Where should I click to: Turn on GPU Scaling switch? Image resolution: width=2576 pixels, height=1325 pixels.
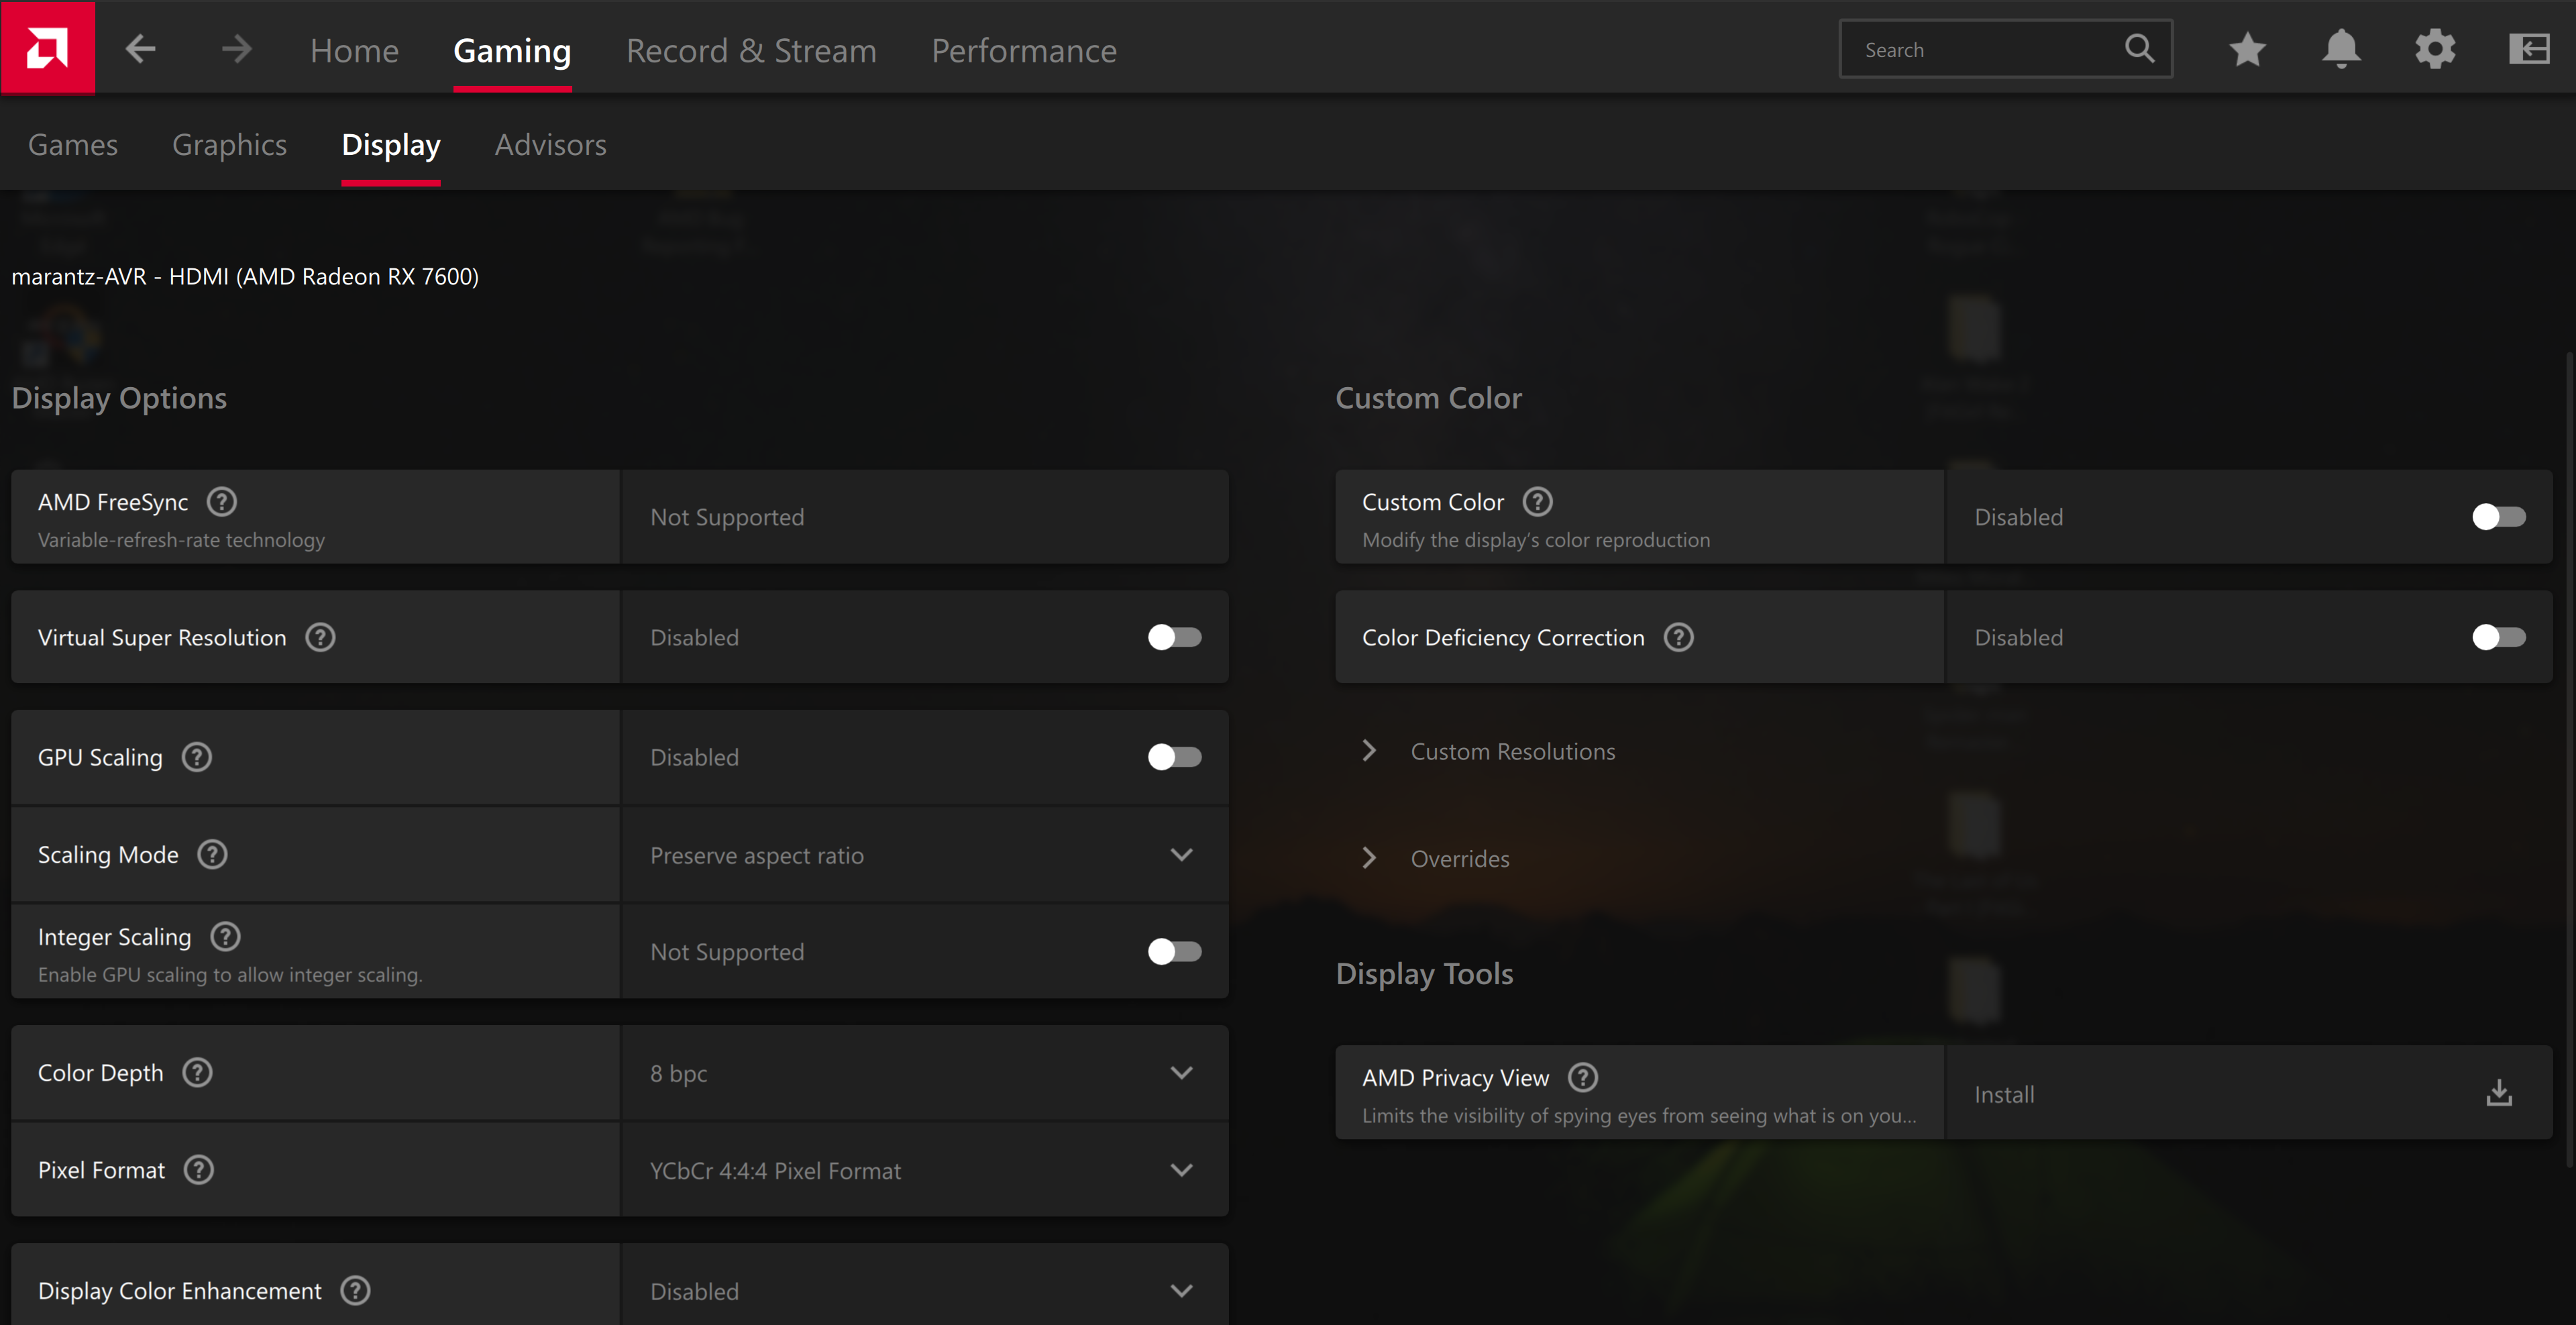(1174, 757)
